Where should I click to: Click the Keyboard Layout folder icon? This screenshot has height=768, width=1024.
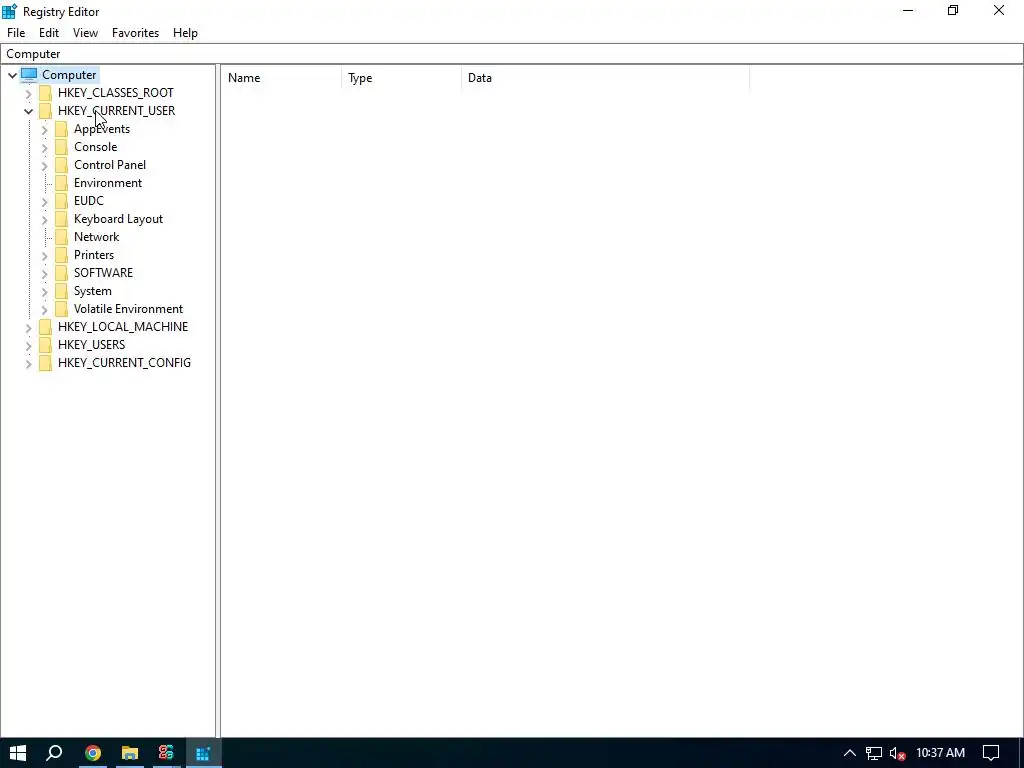(x=61, y=219)
